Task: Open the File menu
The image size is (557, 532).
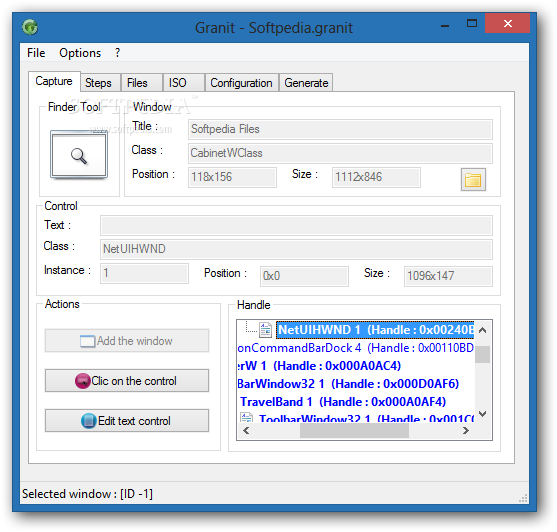Action: tap(36, 53)
